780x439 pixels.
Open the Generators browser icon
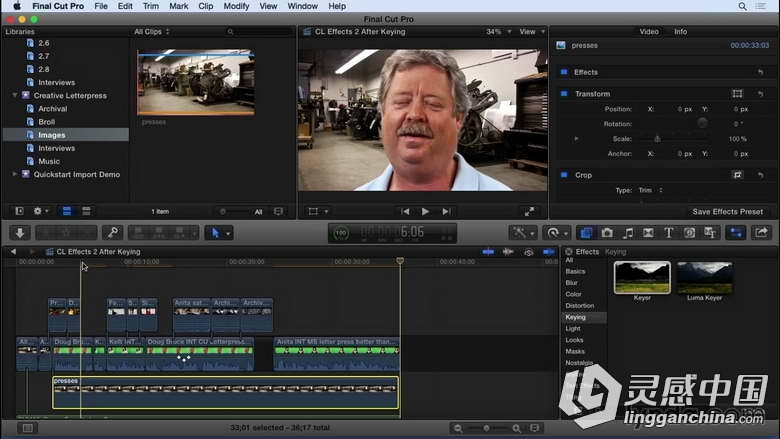pos(689,233)
